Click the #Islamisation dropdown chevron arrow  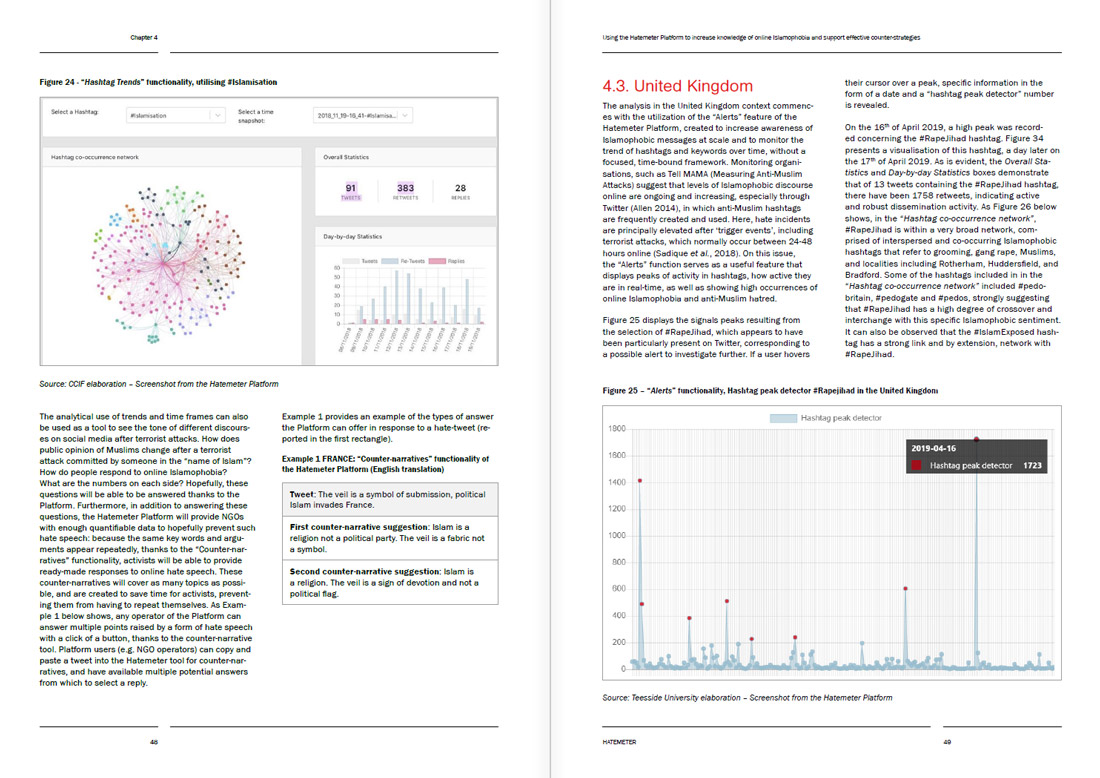218,115
